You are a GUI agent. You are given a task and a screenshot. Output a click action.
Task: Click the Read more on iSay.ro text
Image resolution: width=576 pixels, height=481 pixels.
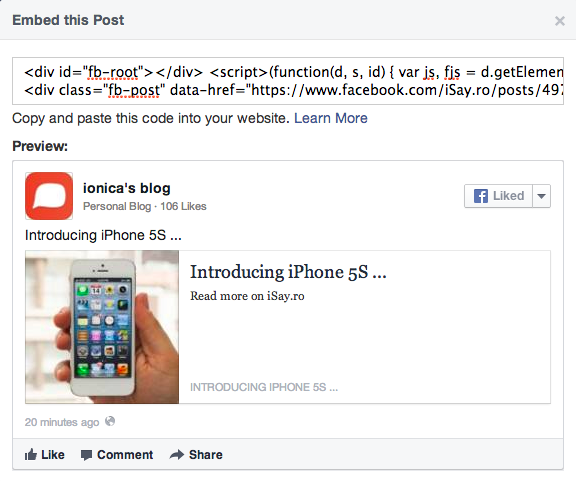(247, 296)
